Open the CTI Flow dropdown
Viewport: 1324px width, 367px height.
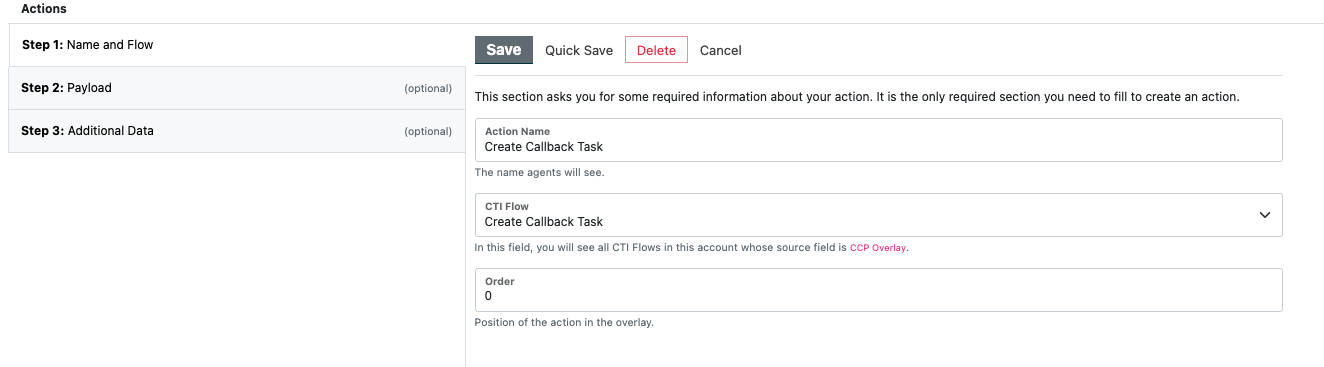(878, 215)
